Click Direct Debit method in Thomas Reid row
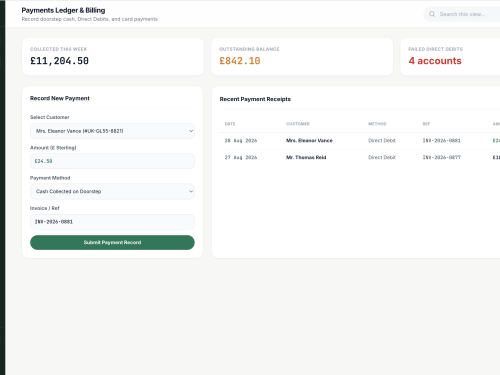Viewport: 500px width, 375px height. coord(382,157)
